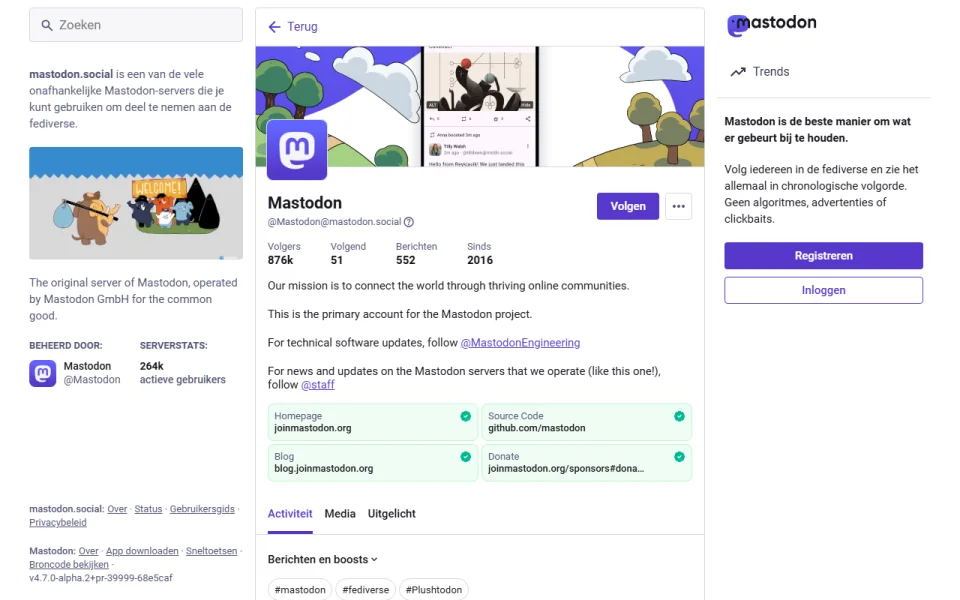Open the Mastodon Over footer link

(88, 551)
